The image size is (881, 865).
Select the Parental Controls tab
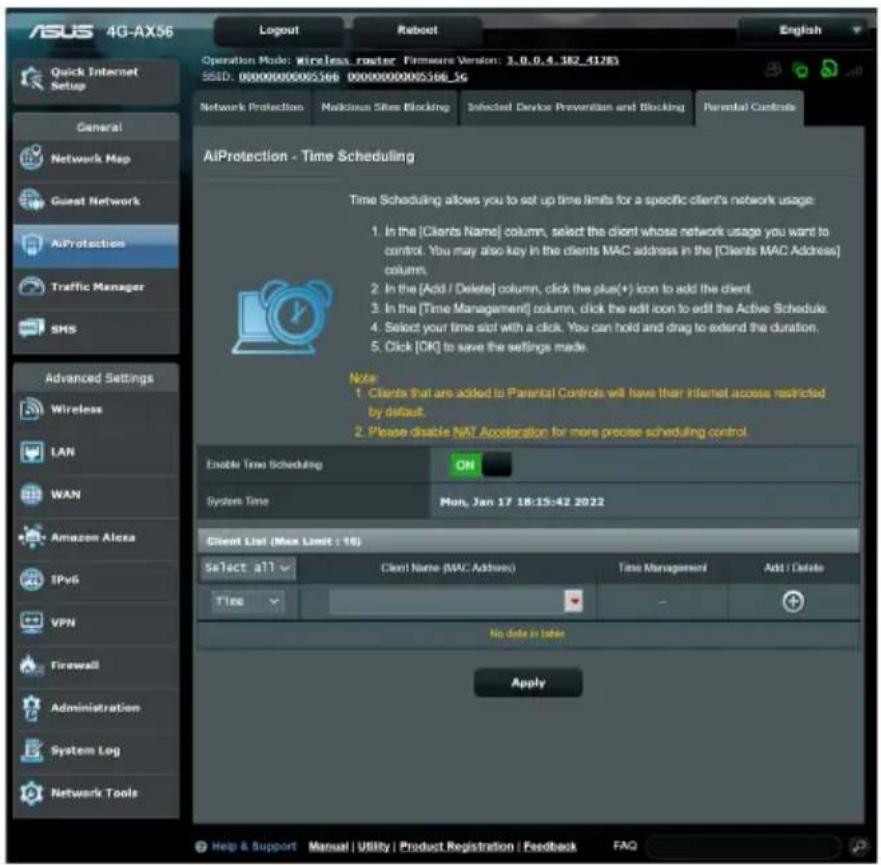[750, 107]
